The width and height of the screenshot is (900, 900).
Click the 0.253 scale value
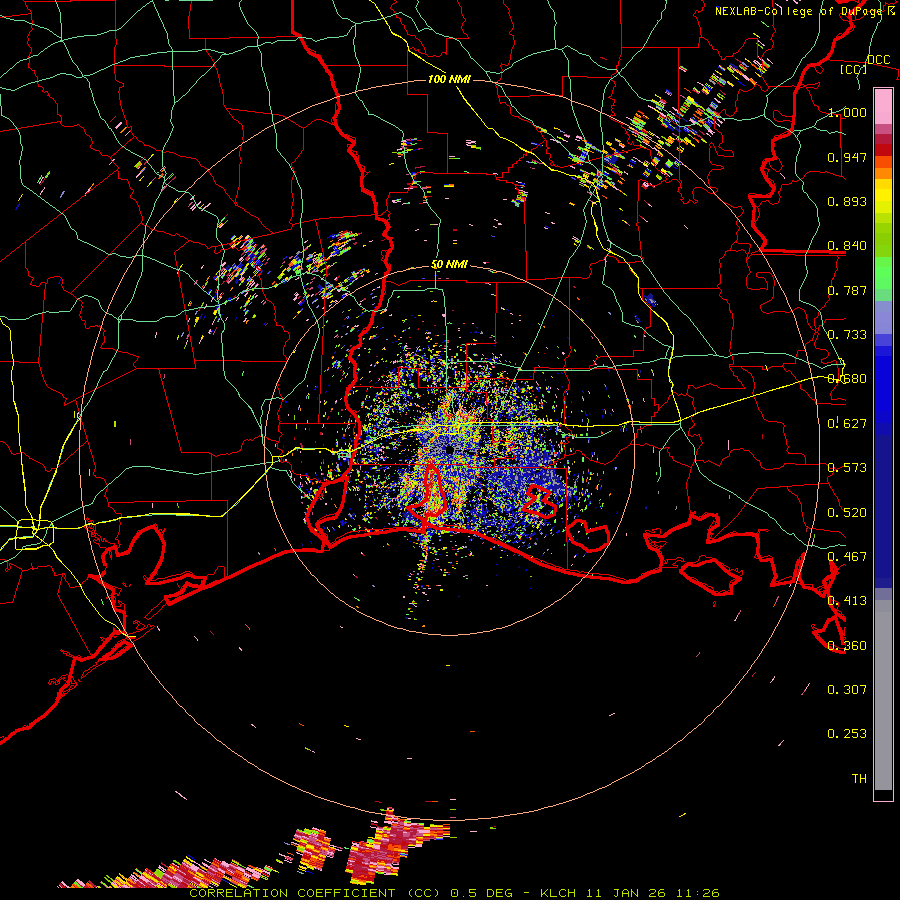(x=847, y=734)
